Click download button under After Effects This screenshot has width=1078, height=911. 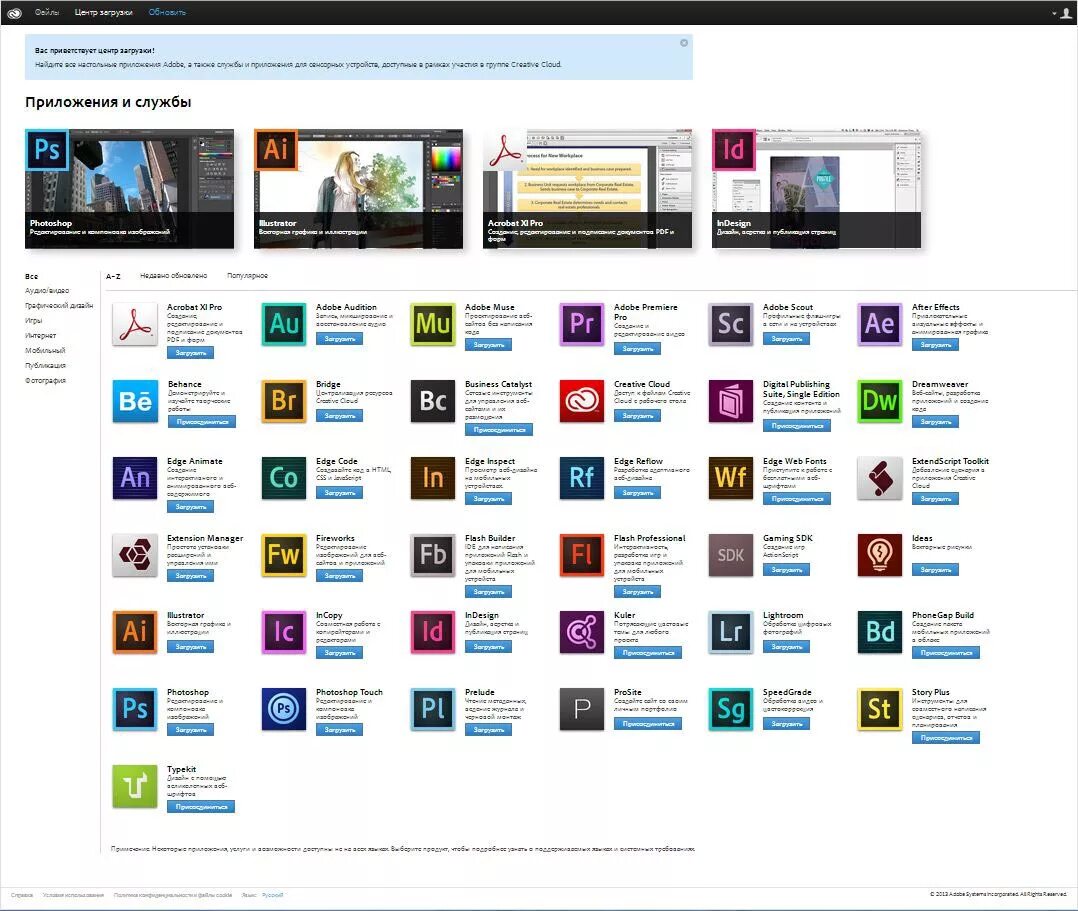click(935, 344)
